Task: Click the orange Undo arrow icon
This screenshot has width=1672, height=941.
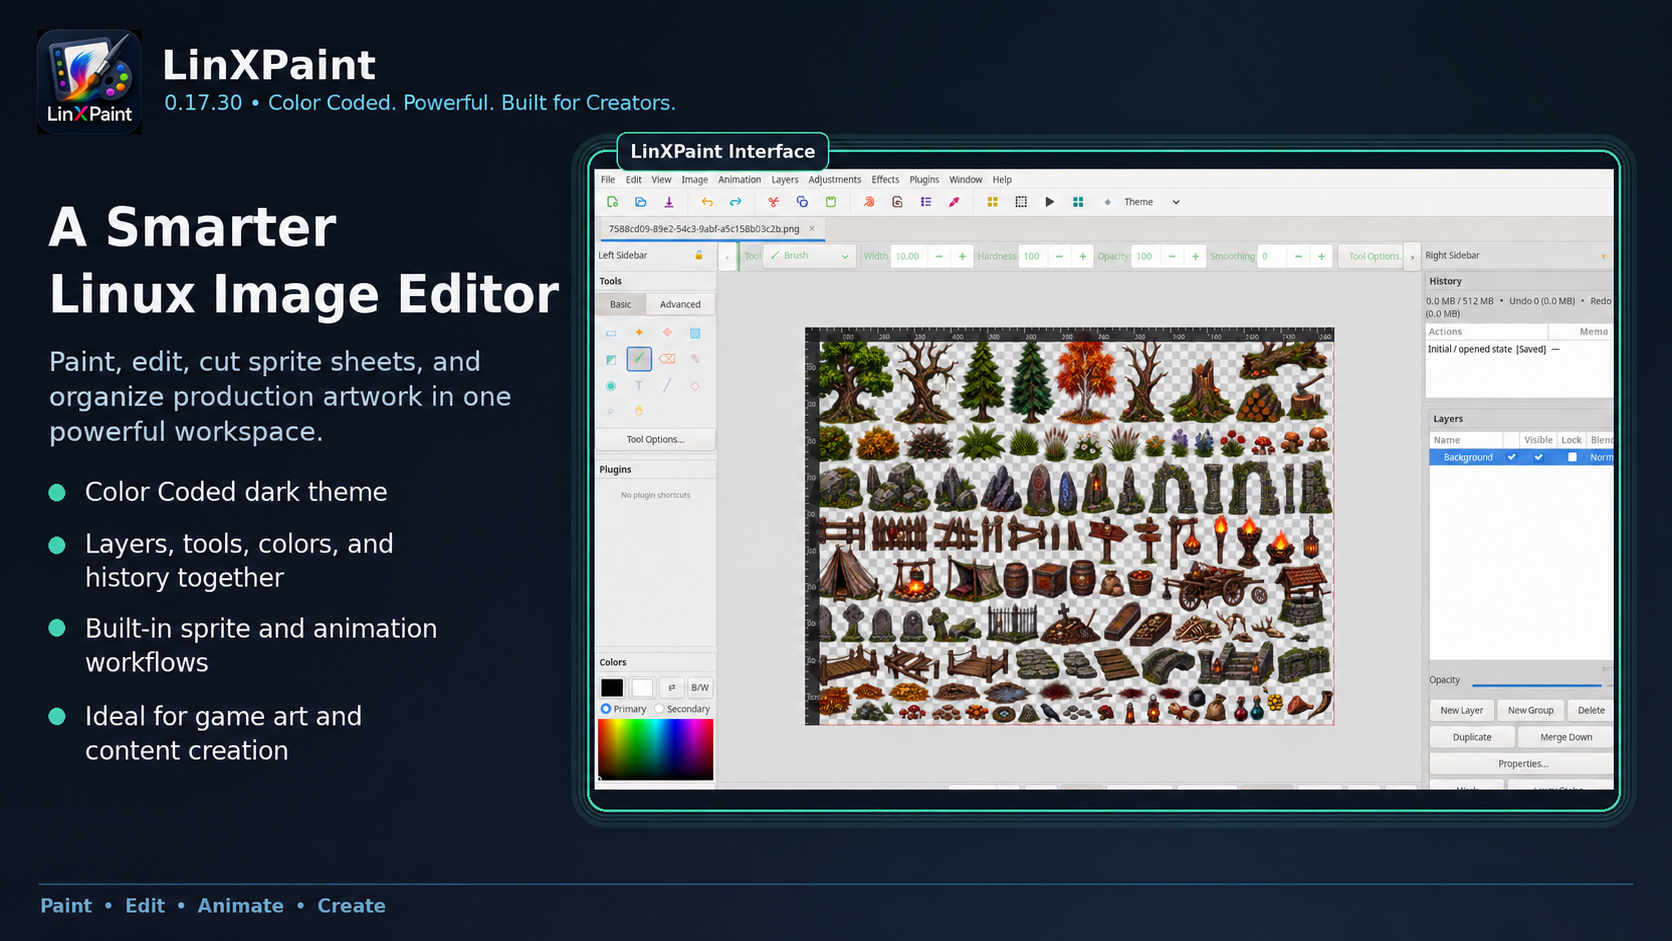Action: (x=707, y=202)
